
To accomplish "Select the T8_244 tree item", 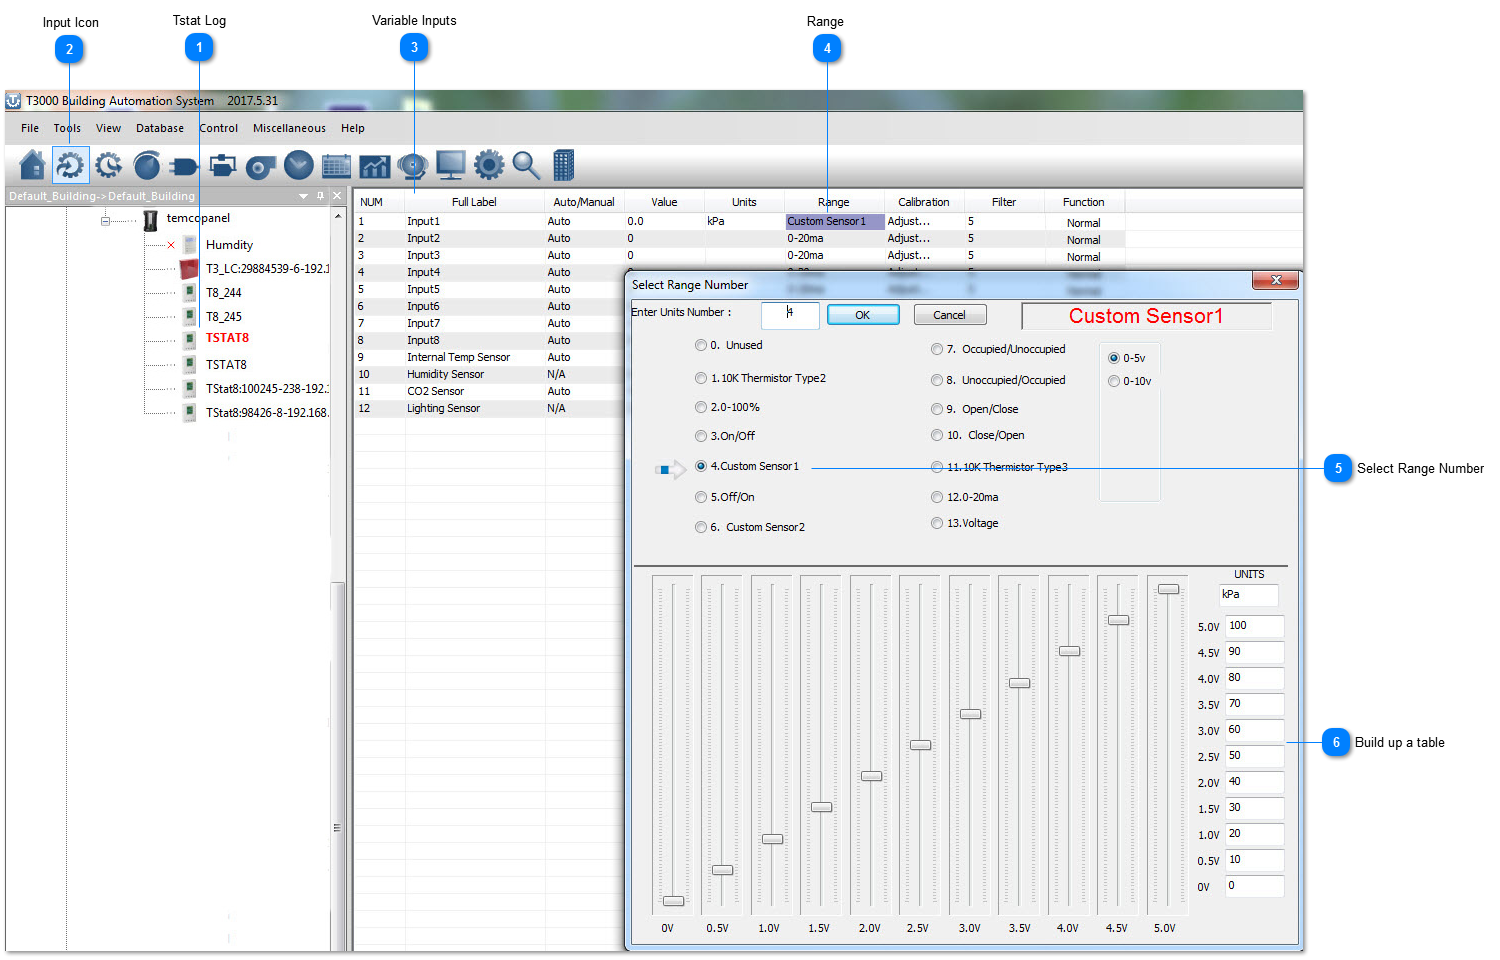I will [224, 293].
